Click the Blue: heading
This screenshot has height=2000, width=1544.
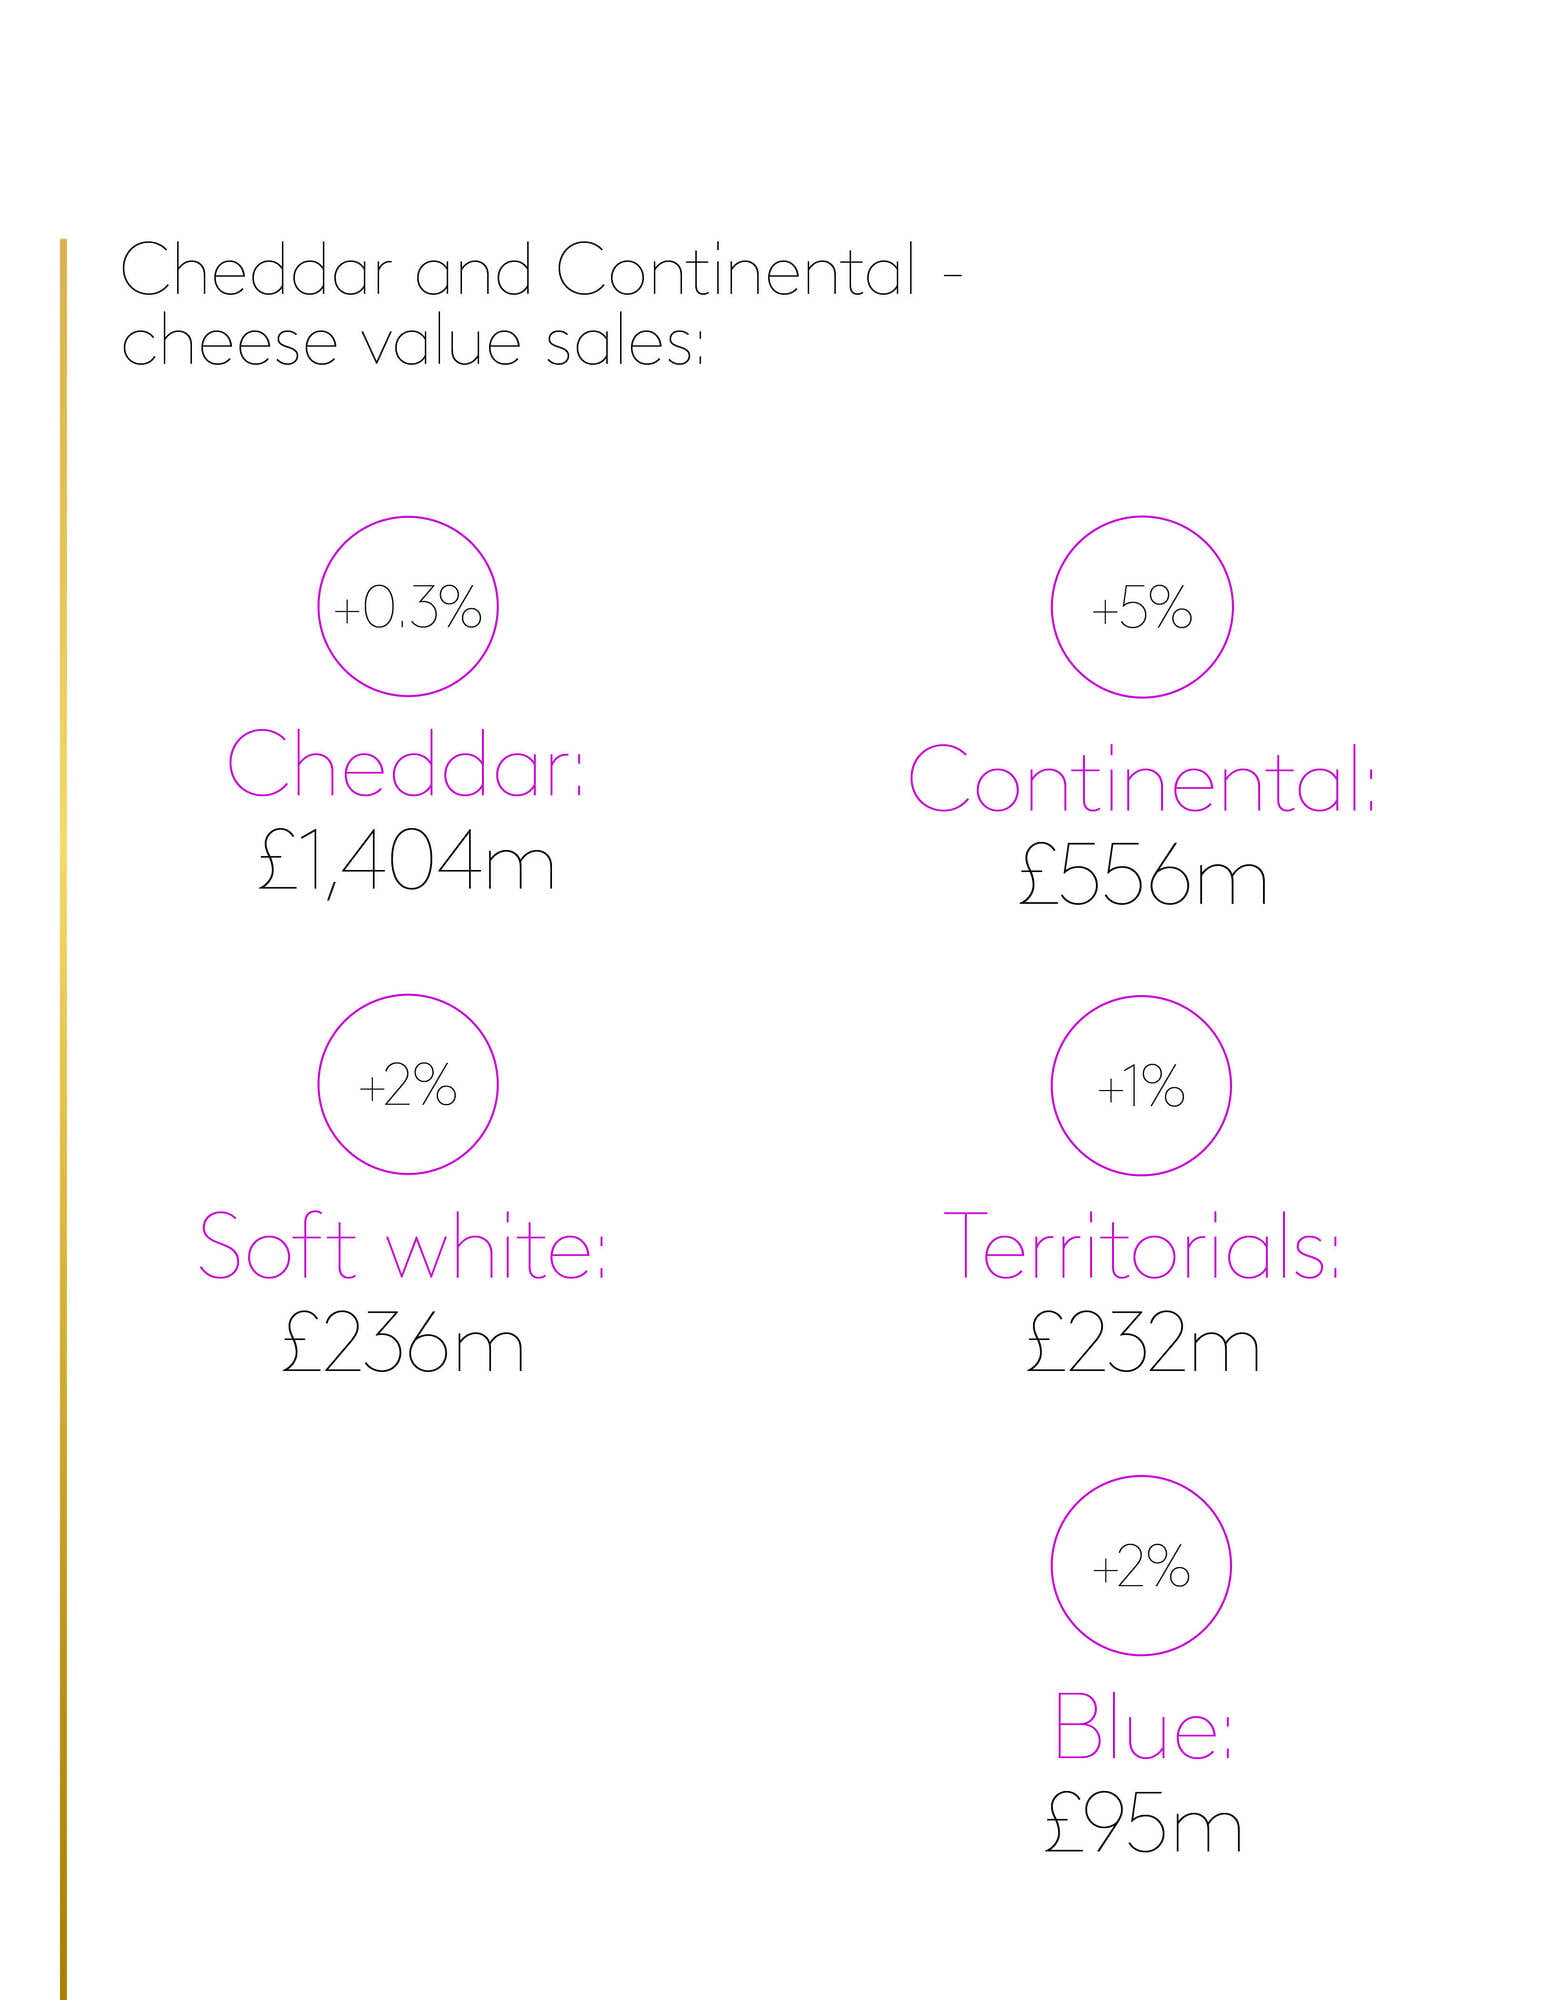[x=1144, y=1725]
